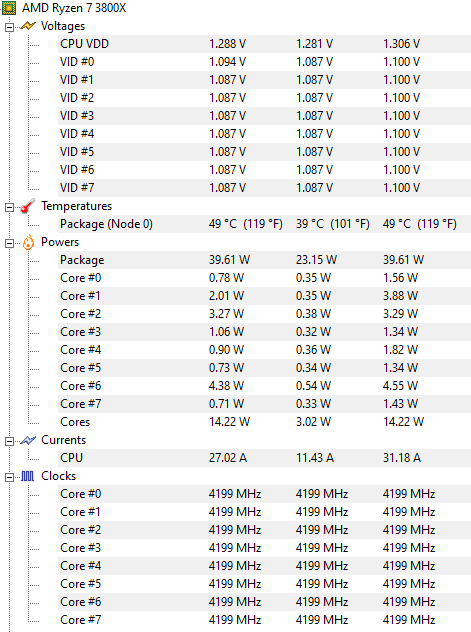Collapse the Clocks section
This screenshot has height=632, width=471.
coord(9,478)
